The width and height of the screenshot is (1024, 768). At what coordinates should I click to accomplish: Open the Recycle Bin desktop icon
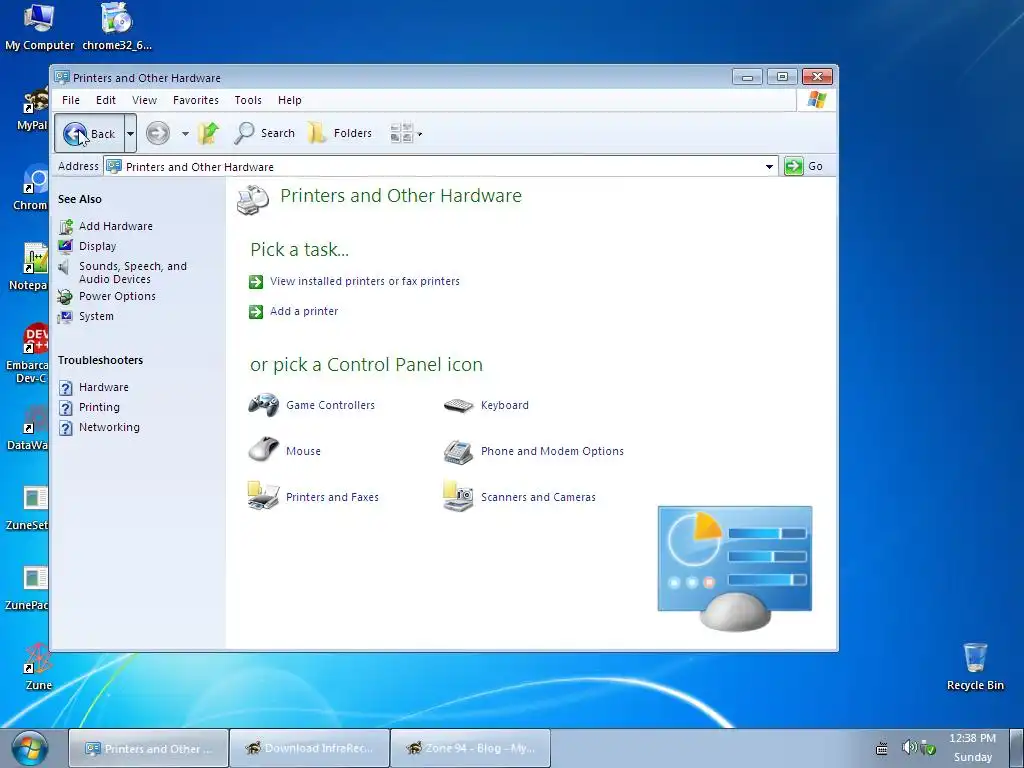point(975,656)
